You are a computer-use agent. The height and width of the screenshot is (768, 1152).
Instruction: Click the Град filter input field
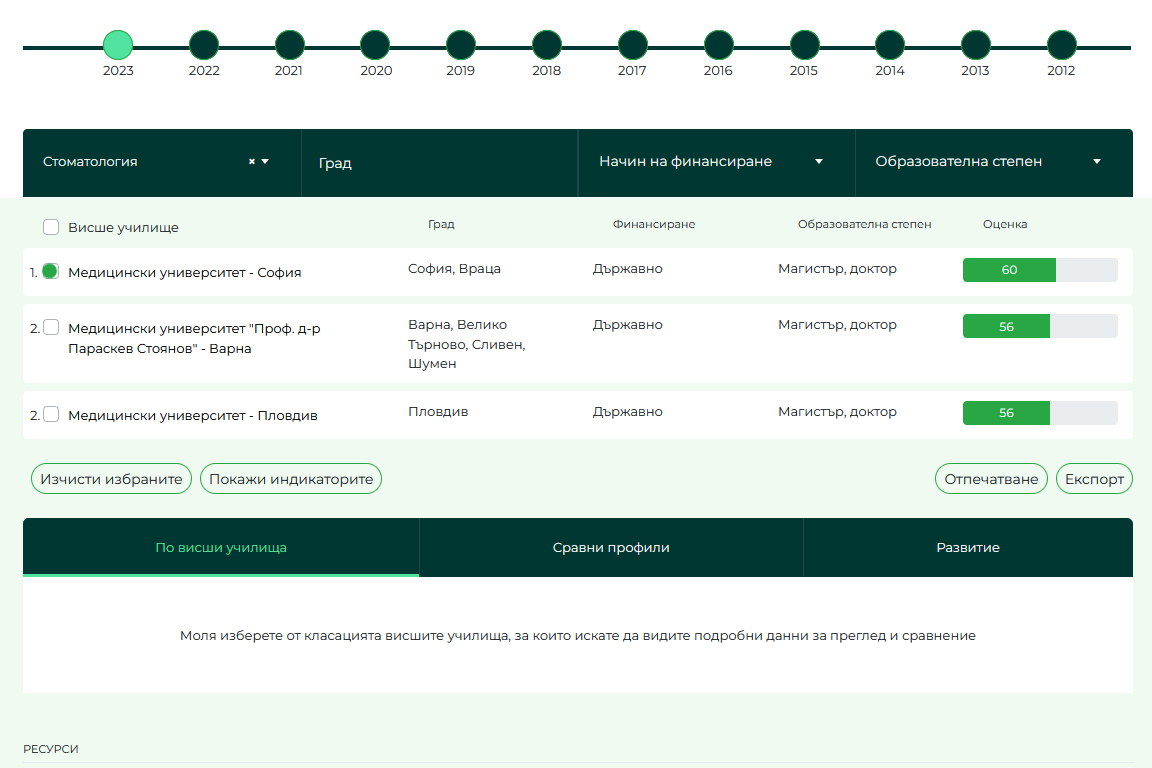click(439, 163)
